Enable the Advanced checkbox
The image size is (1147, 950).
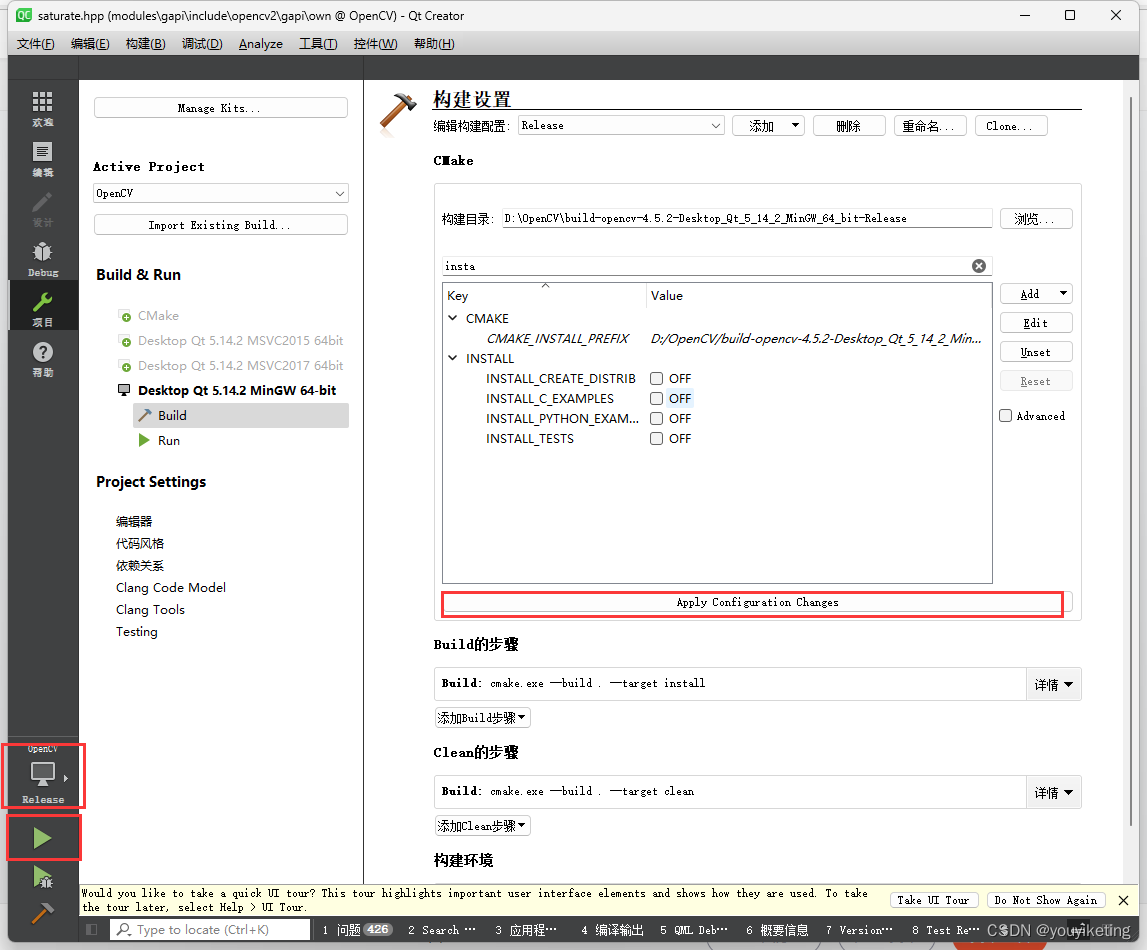coord(1006,416)
